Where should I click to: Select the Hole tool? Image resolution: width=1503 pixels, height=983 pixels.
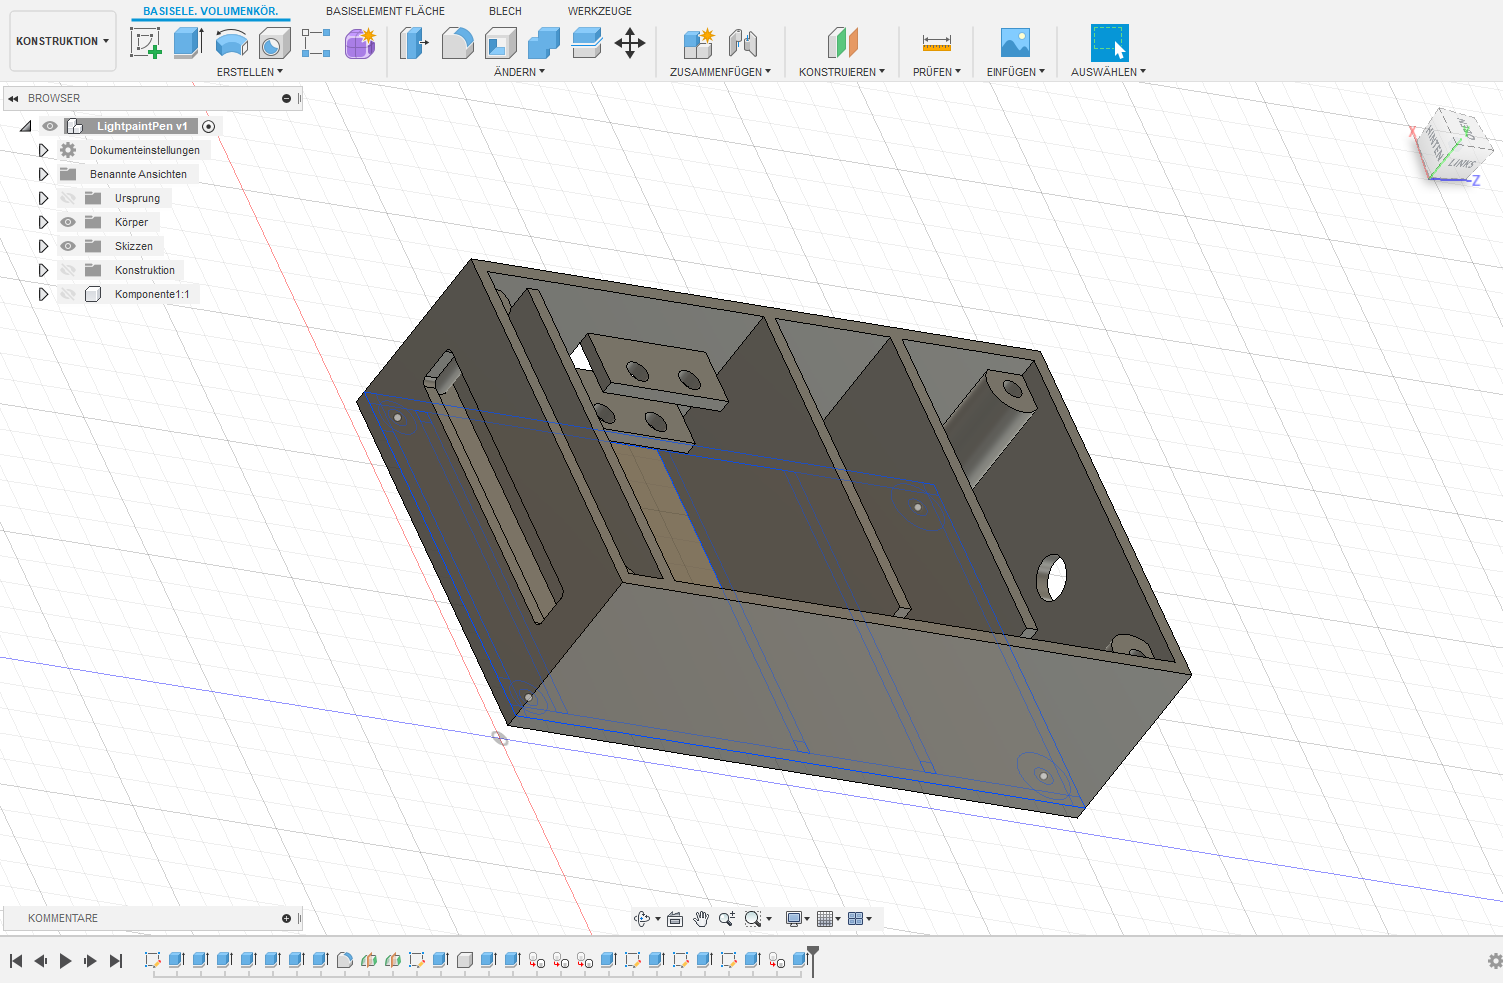(x=274, y=43)
